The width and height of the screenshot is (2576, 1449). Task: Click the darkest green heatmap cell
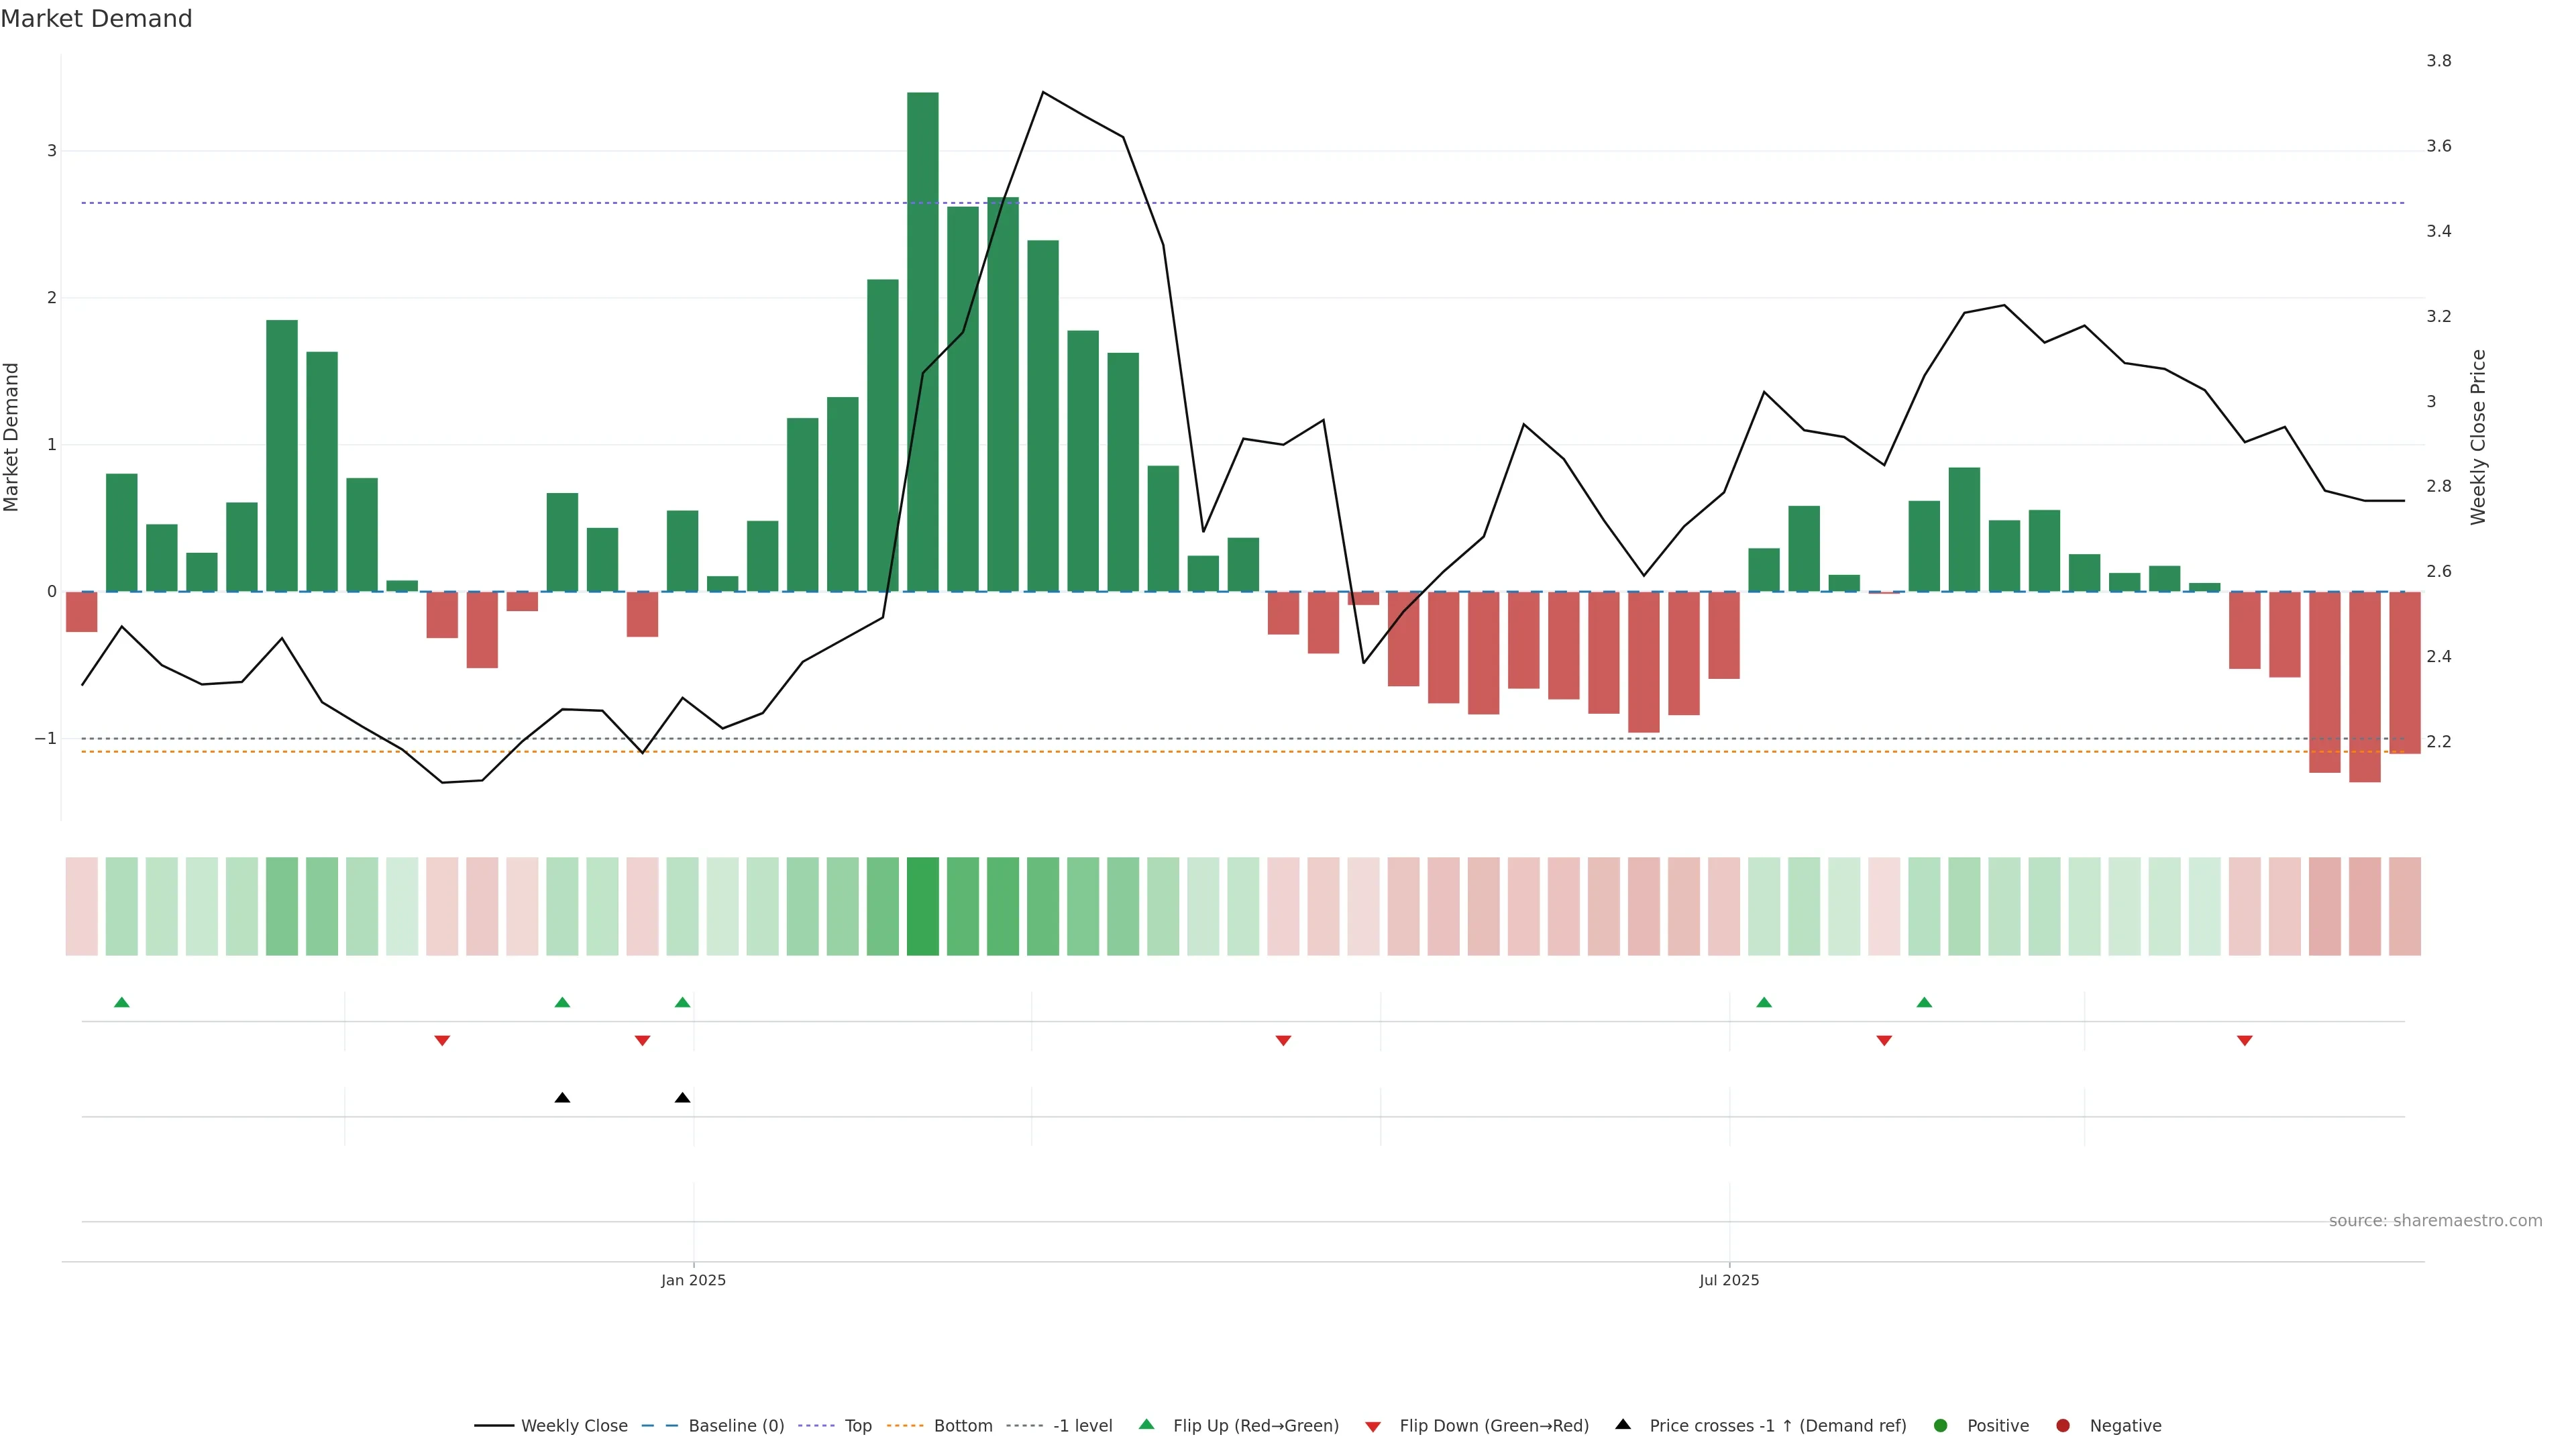point(922,906)
